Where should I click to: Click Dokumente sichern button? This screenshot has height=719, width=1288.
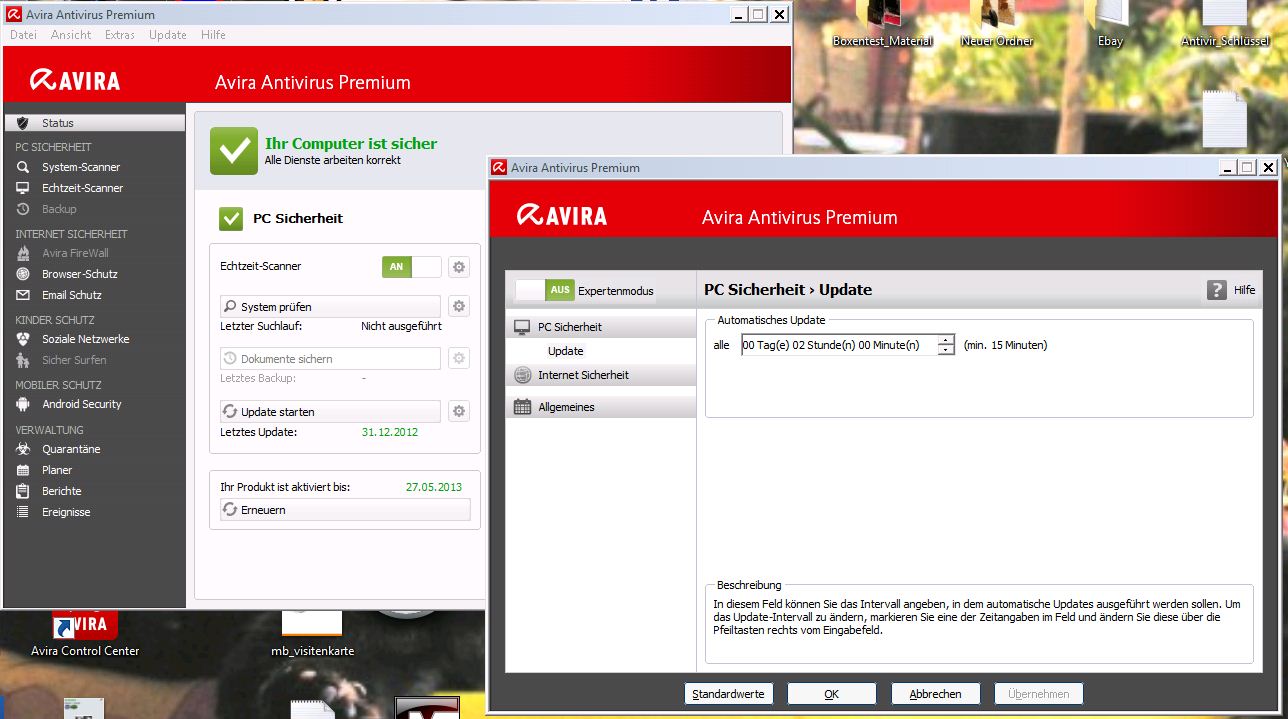330,358
